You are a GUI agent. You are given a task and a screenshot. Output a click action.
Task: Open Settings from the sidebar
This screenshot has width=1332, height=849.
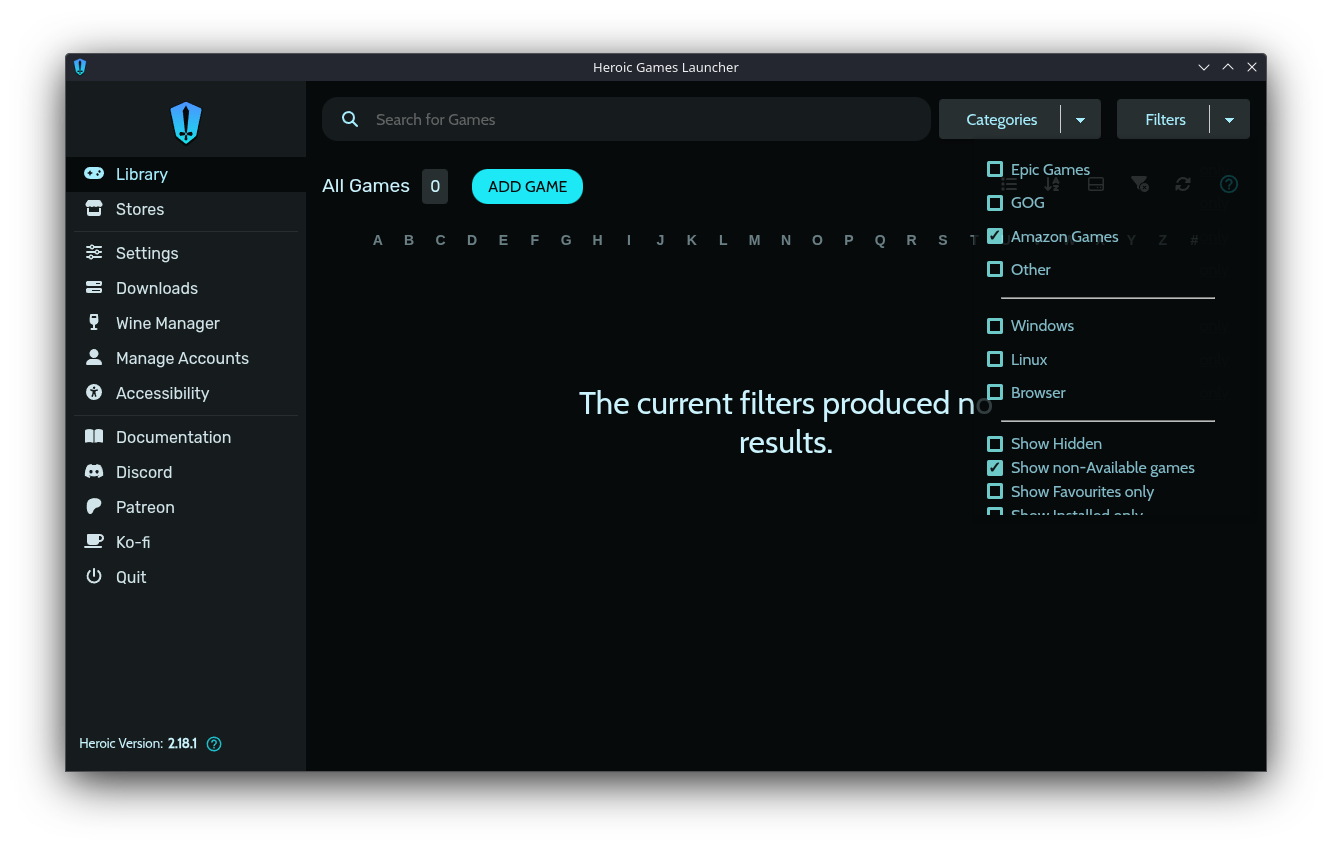click(186, 253)
